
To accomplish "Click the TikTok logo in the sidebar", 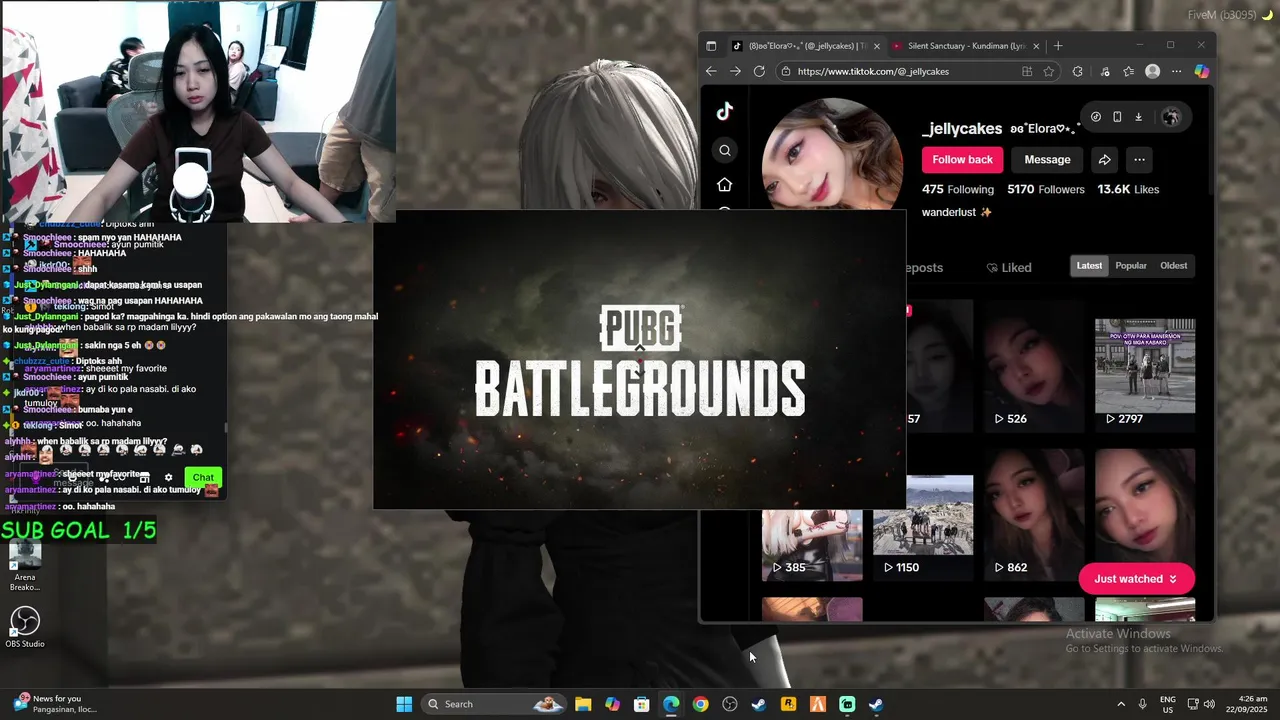I will pyautogui.click(x=725, y=112).
